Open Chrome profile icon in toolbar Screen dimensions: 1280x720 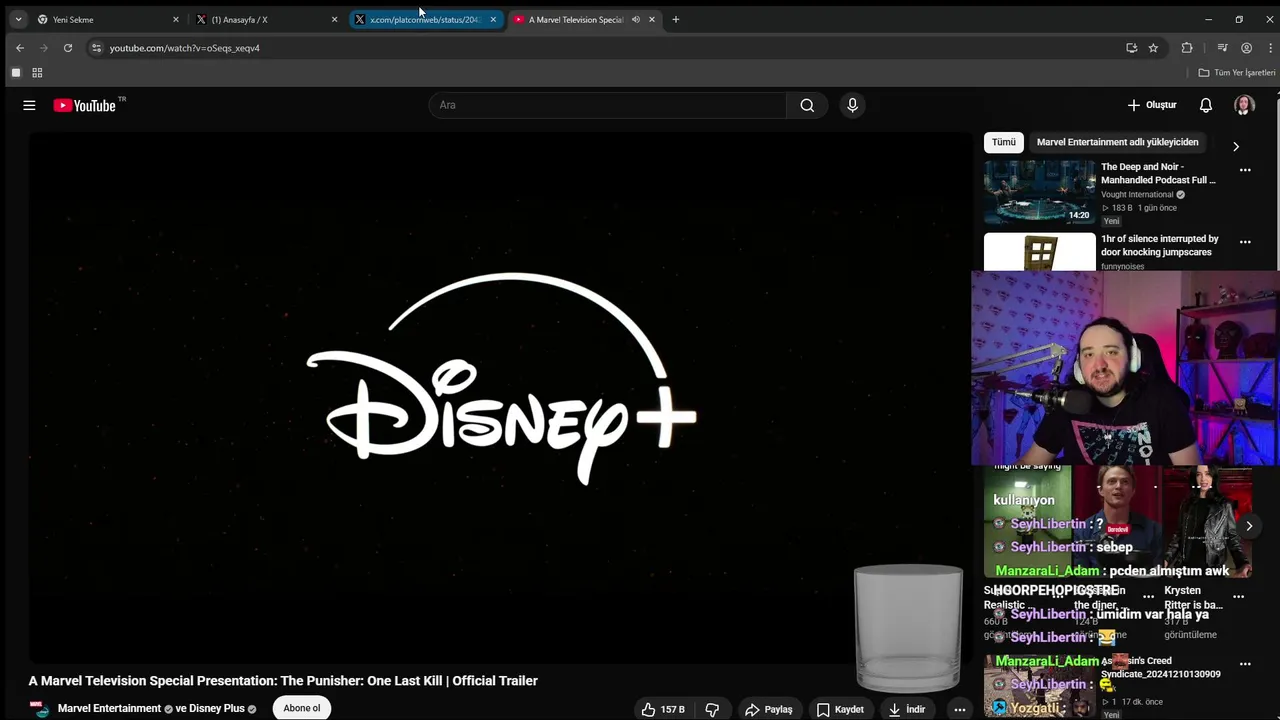(x=1246, y=48)
